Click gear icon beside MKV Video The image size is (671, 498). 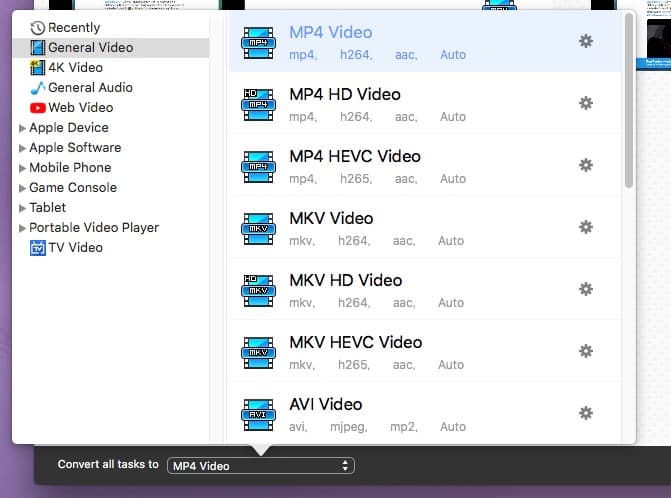click(x=586, y=227)
